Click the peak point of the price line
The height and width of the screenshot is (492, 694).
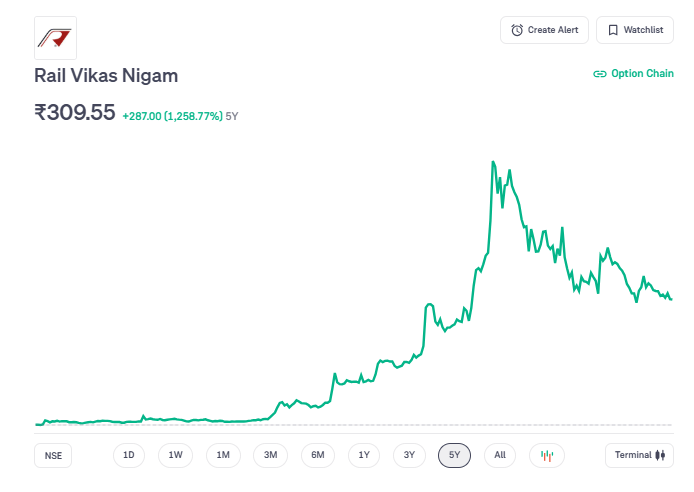[493, 161]
